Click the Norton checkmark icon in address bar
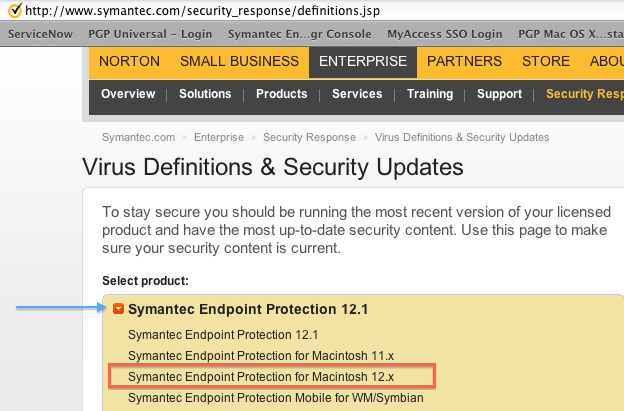 (15, 10)
